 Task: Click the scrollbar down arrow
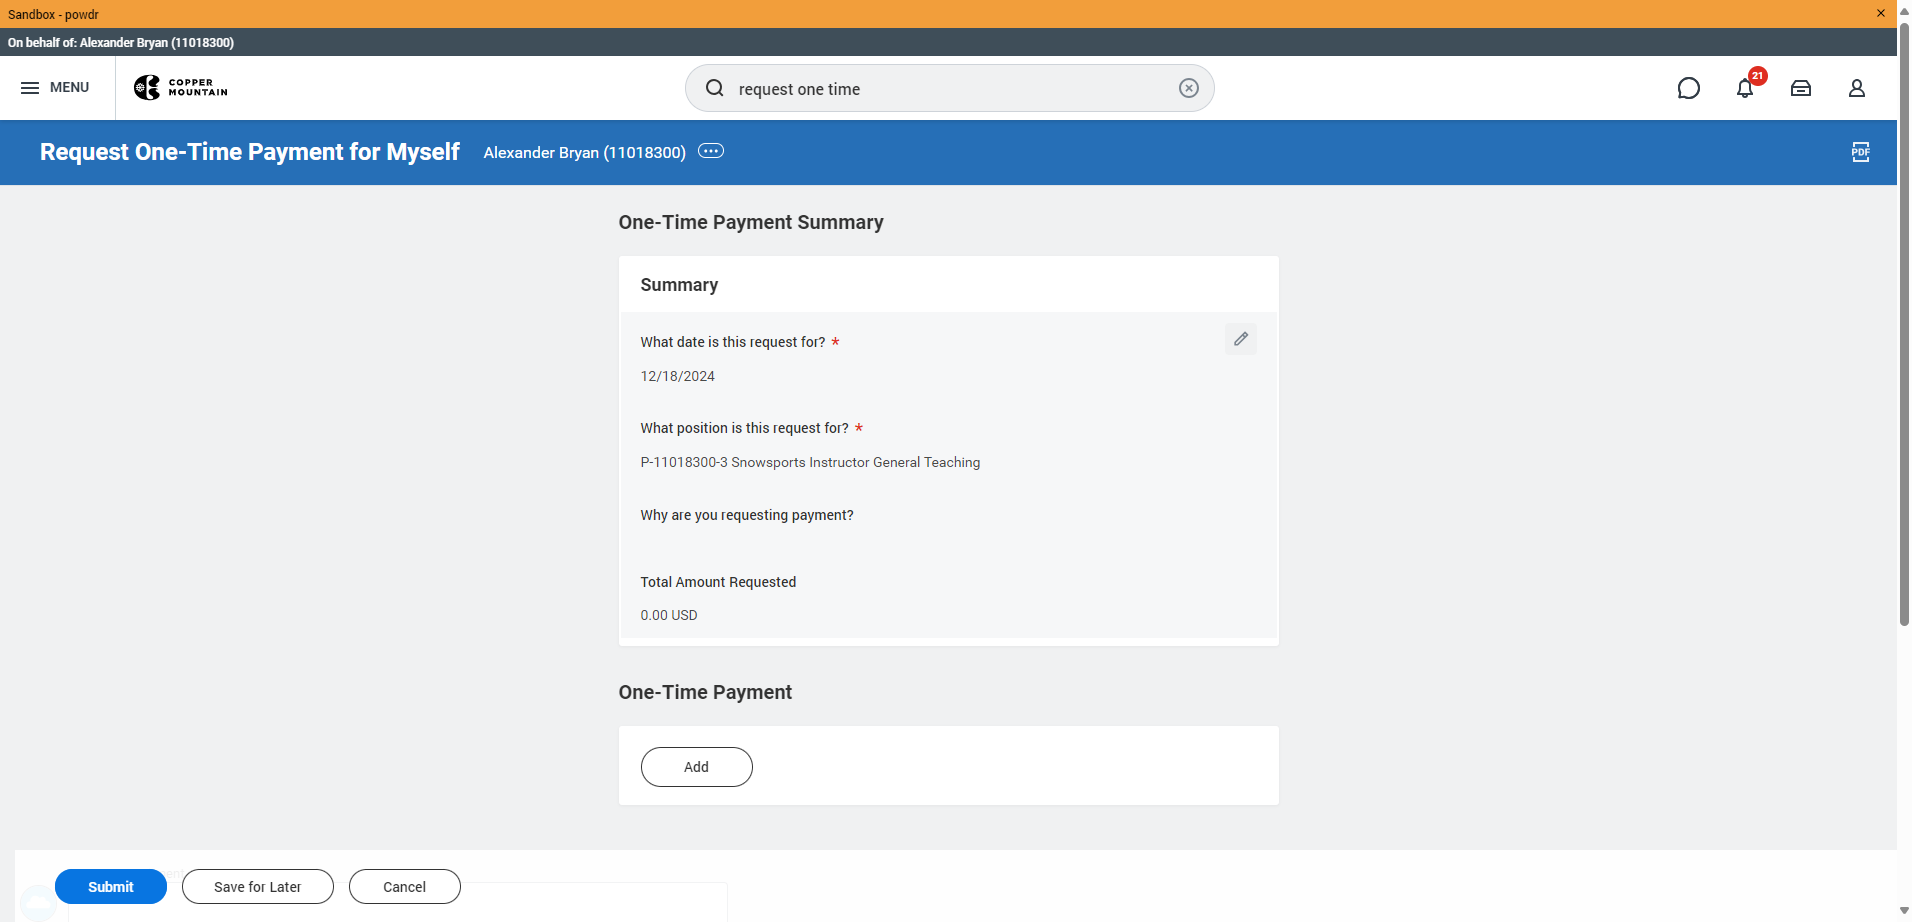tap(1904, 911)
